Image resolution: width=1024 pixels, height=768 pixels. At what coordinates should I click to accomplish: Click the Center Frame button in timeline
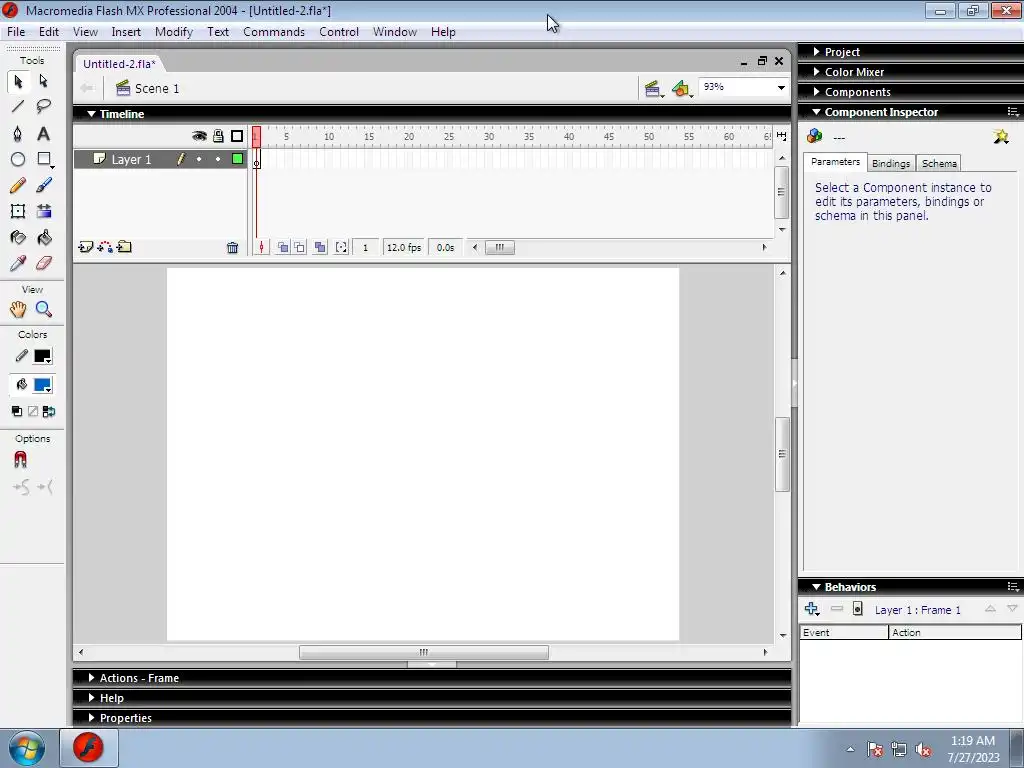click(261, 248)
